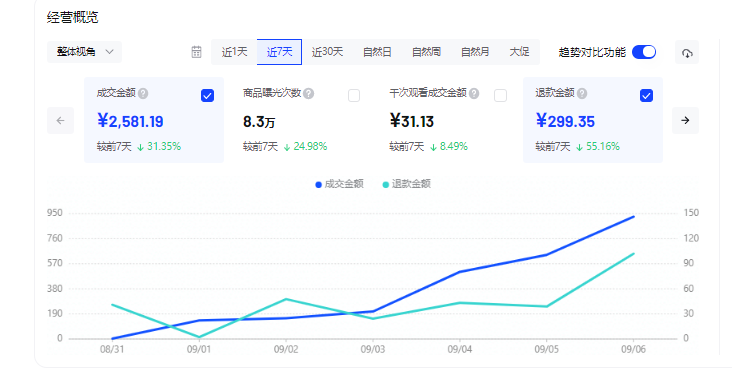Open the calendar date picker icon
The height and width of the screenshot is (381, 732).
pyautogui.click(x=197, y=52)
